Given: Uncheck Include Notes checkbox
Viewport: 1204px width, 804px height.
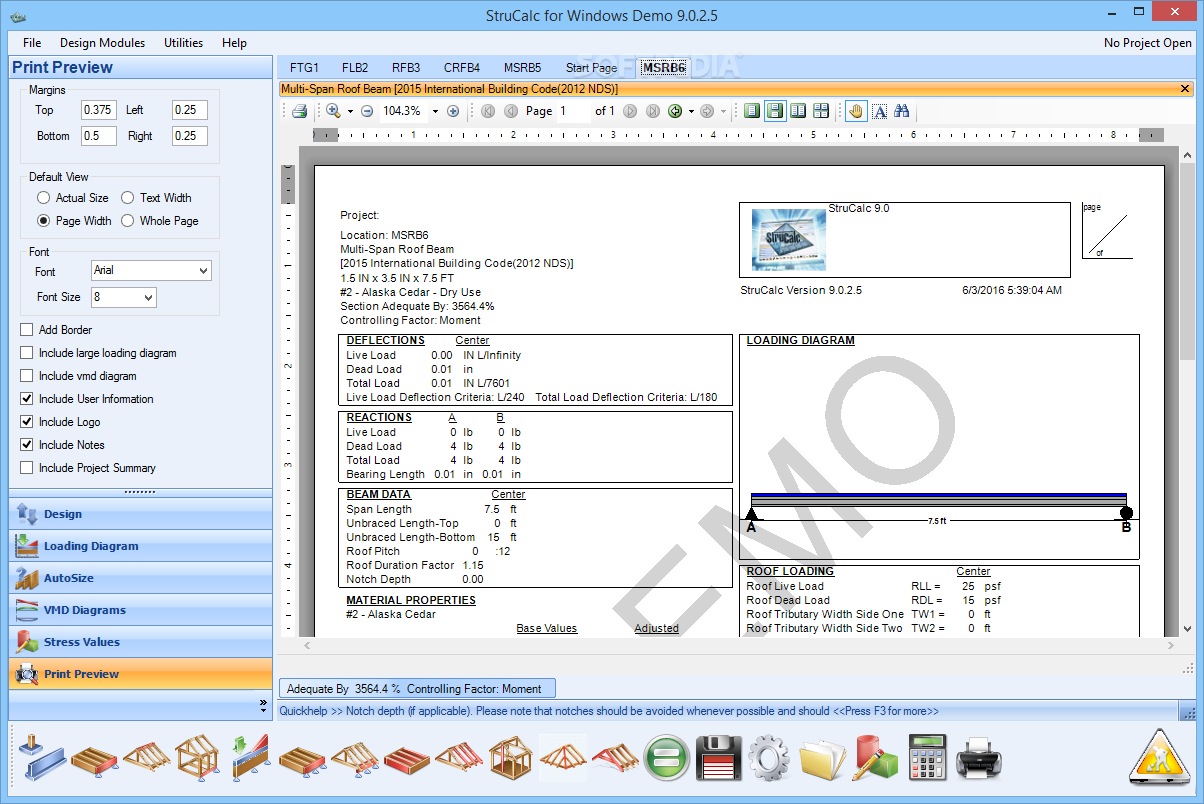Looking at the screenshot, I should [x=26, y=445].
